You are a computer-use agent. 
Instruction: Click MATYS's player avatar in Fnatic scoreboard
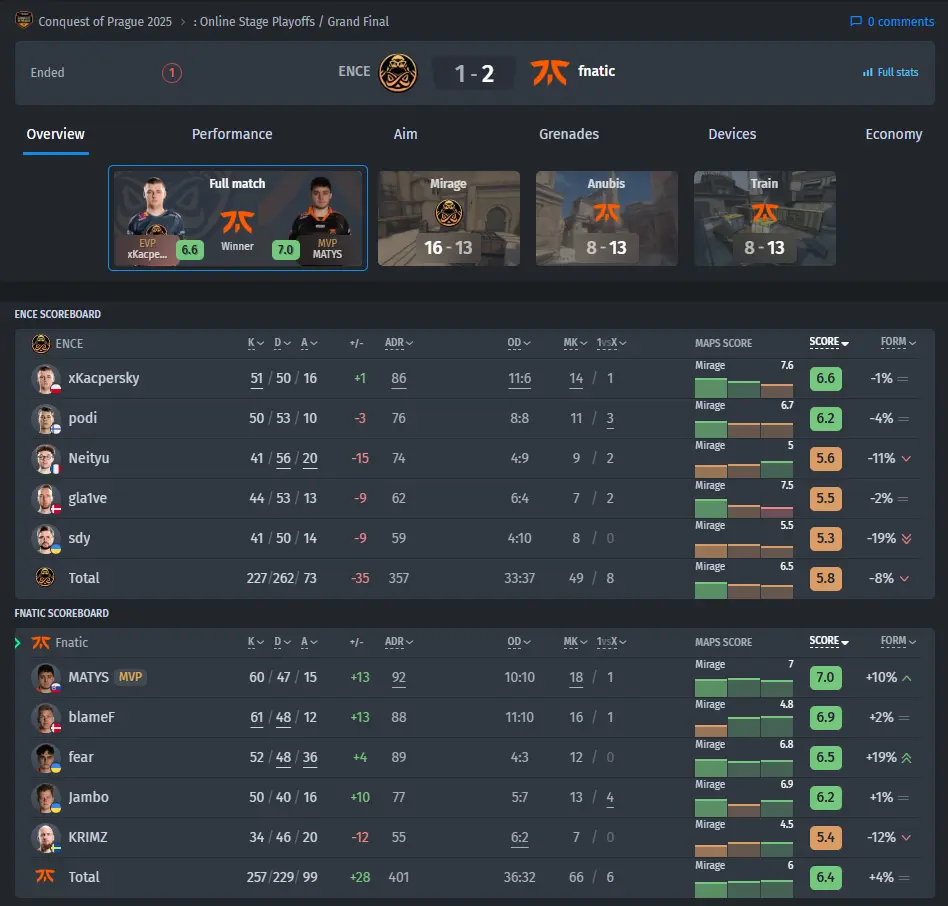46,678
